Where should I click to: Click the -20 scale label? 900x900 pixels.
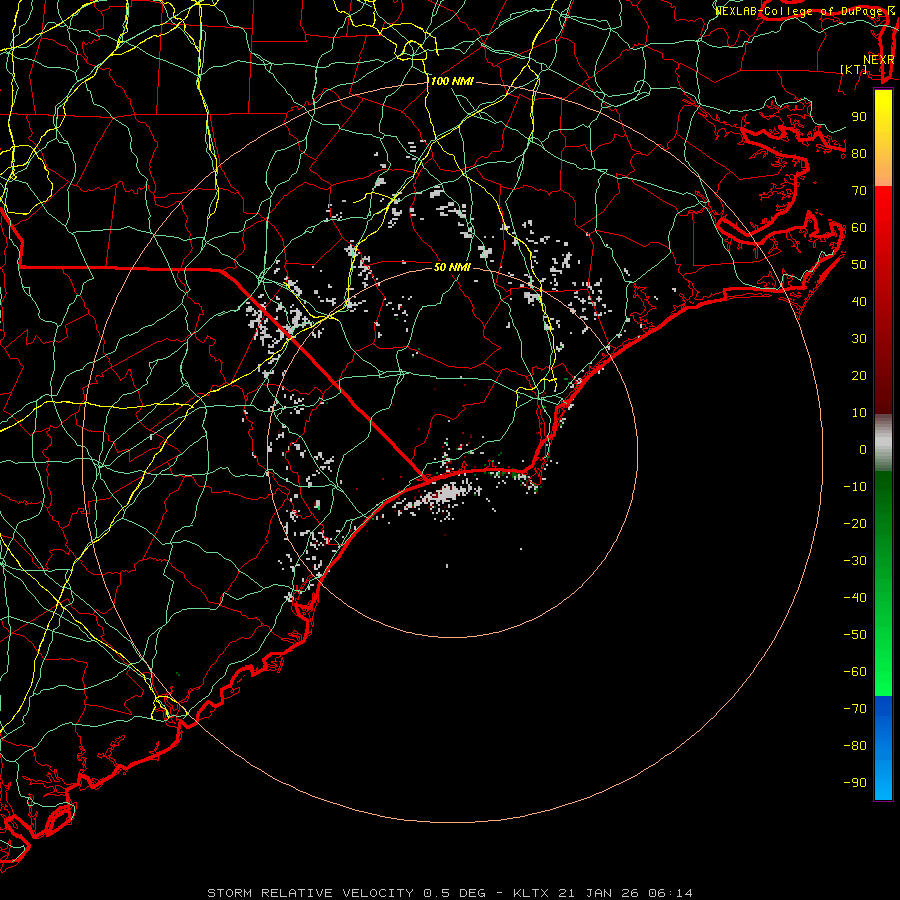[x=855, y=523]
